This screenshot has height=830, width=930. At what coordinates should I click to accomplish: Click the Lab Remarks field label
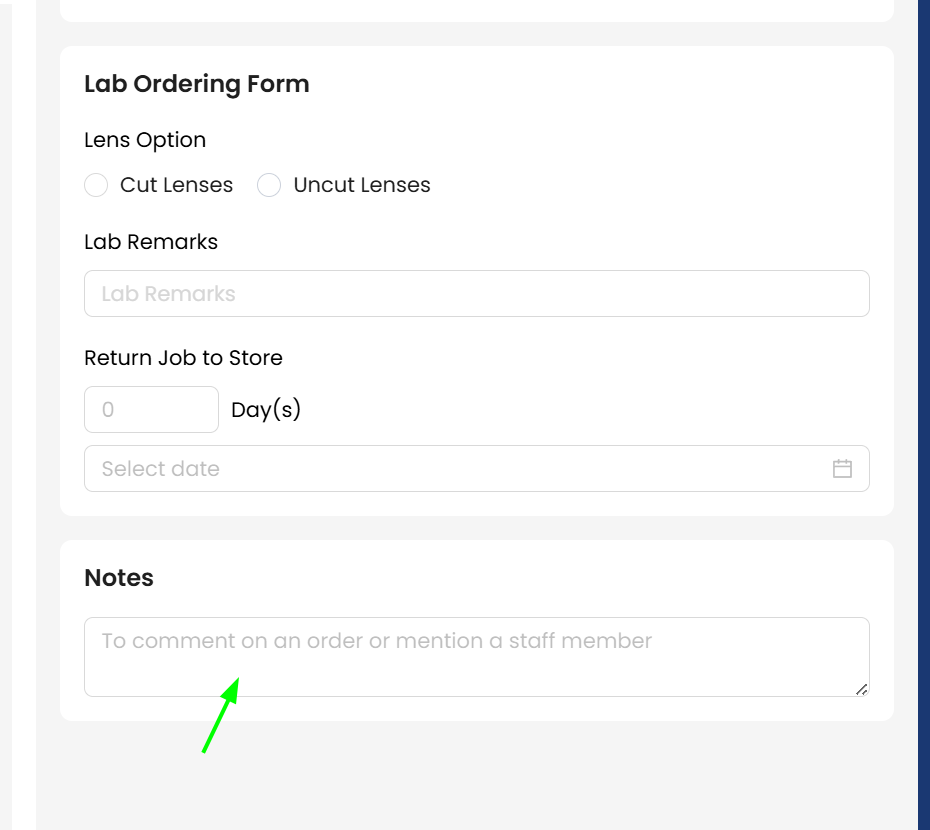point(151,242)
